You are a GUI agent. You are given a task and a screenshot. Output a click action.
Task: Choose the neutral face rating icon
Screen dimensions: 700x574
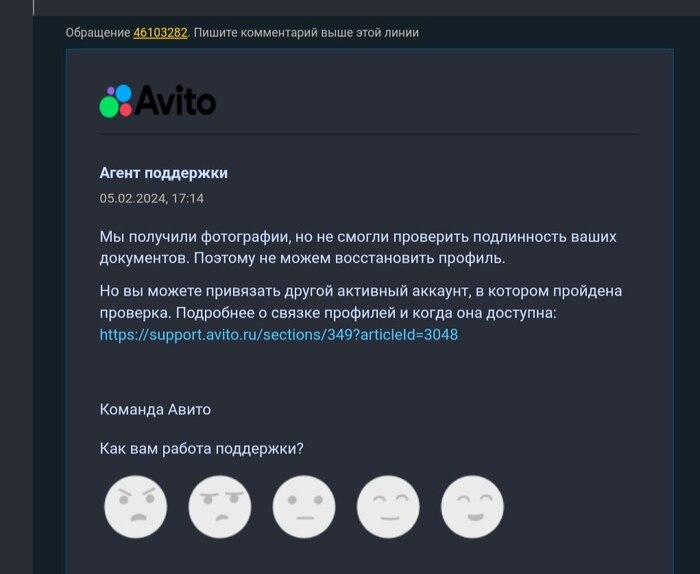[x=304, y=507]
